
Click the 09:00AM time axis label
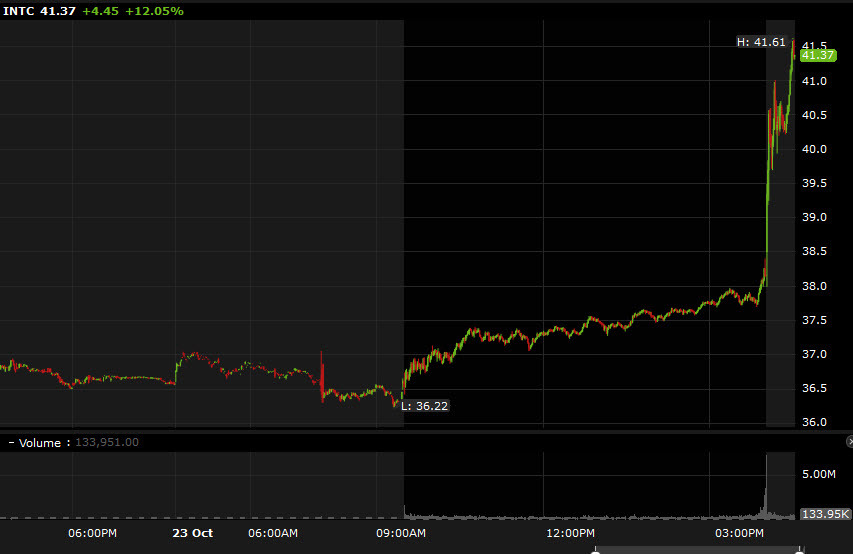click(x=403, y=533)
